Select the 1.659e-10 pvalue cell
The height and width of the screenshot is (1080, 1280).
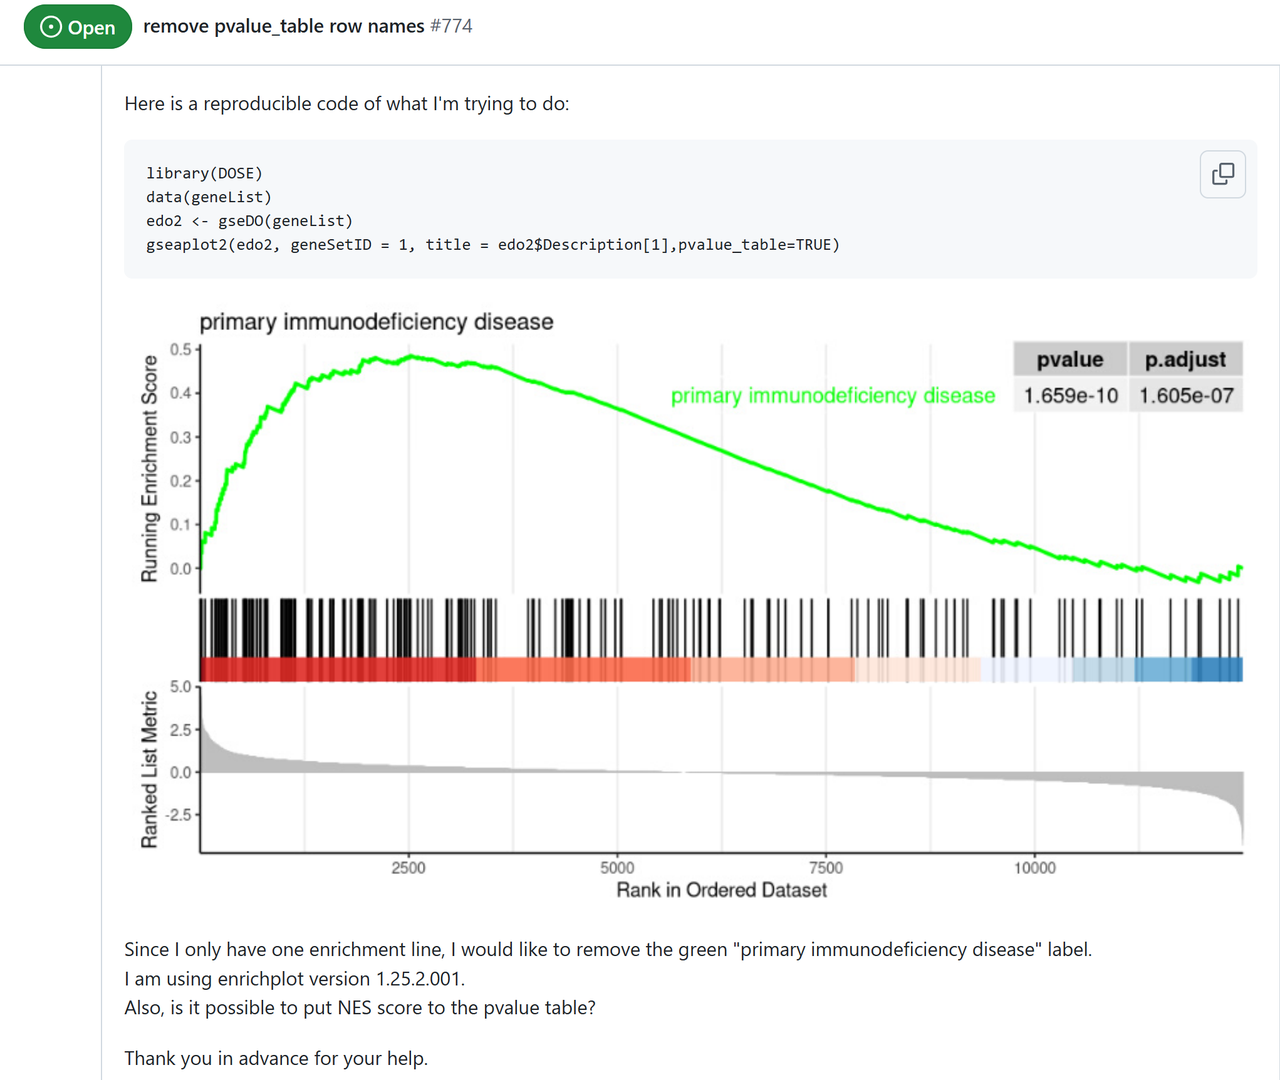[1070, 396]
